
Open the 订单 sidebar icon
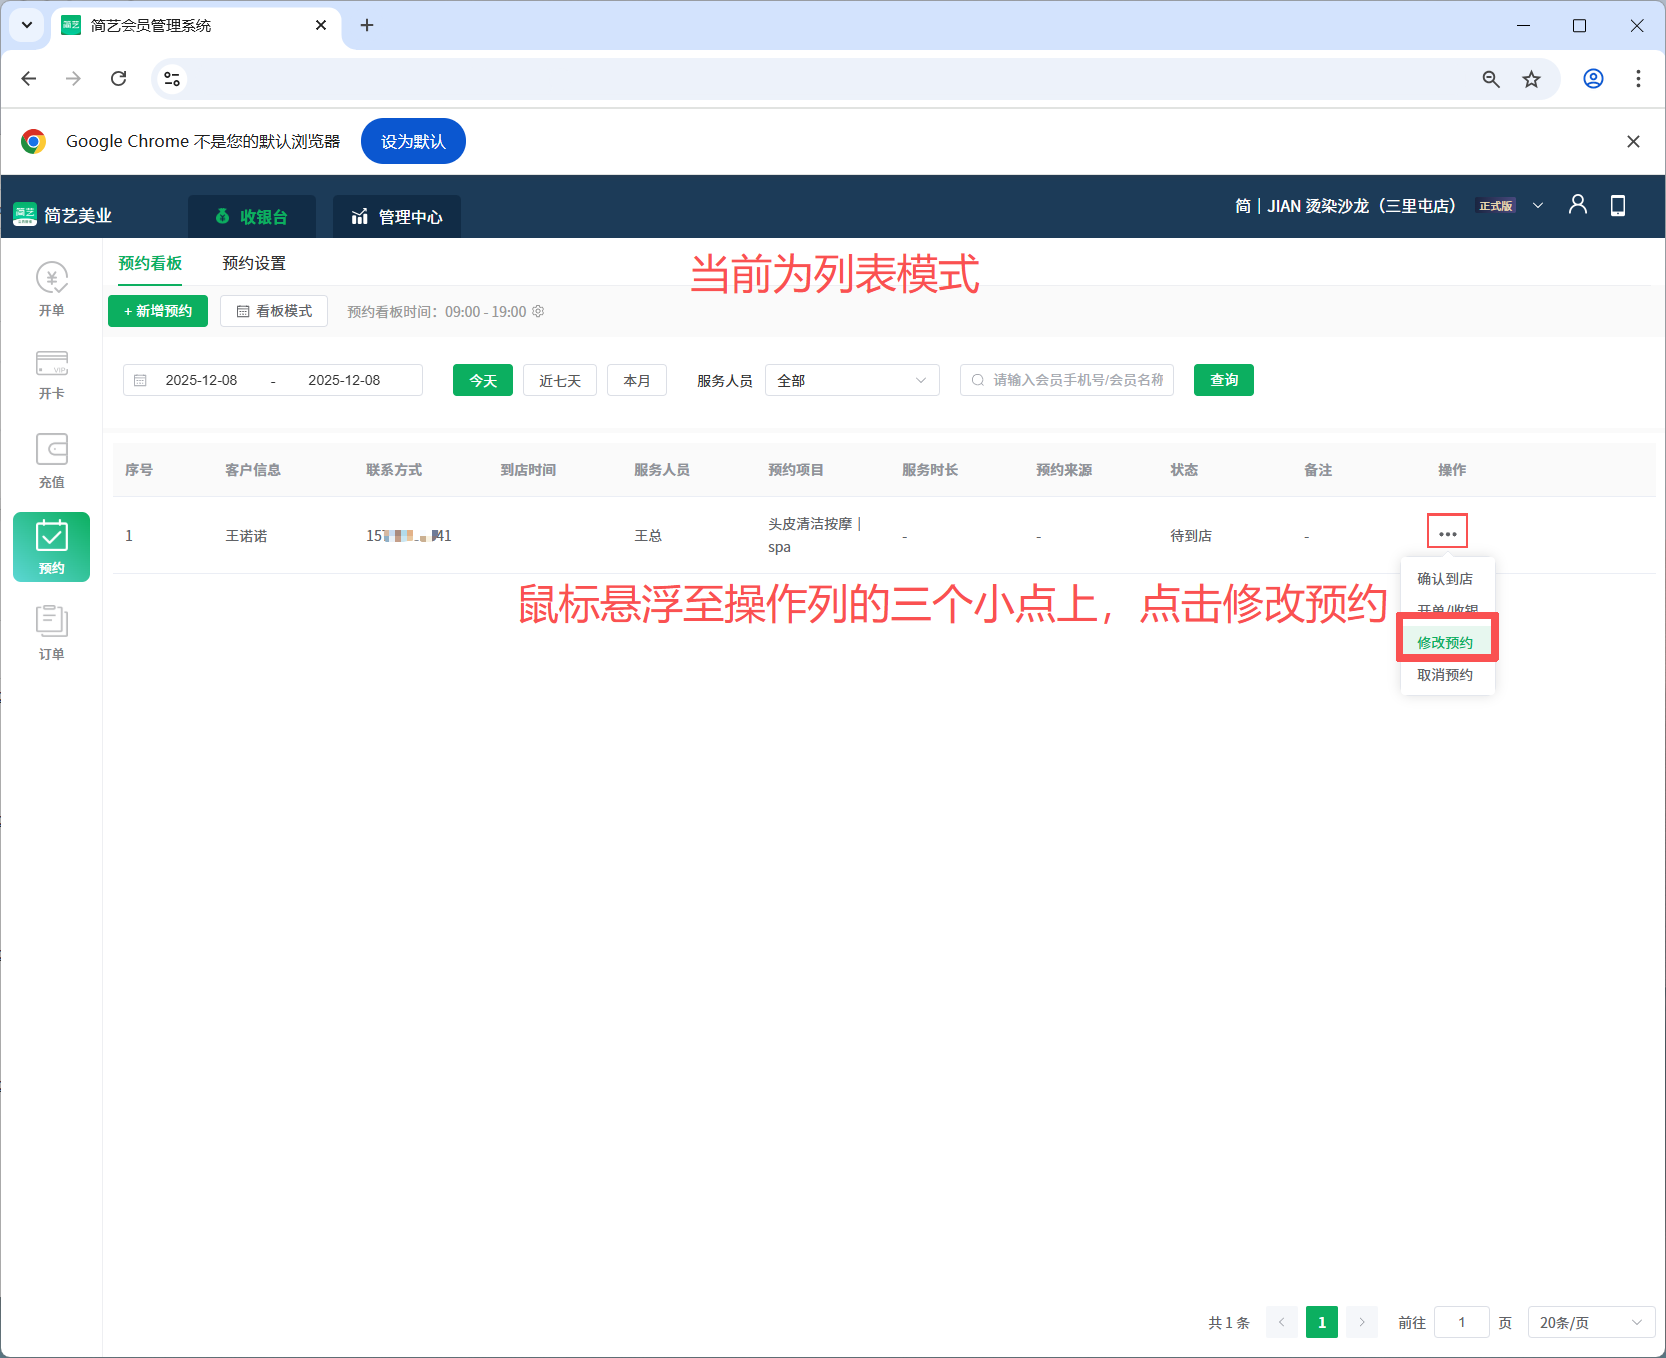(51, 620)
